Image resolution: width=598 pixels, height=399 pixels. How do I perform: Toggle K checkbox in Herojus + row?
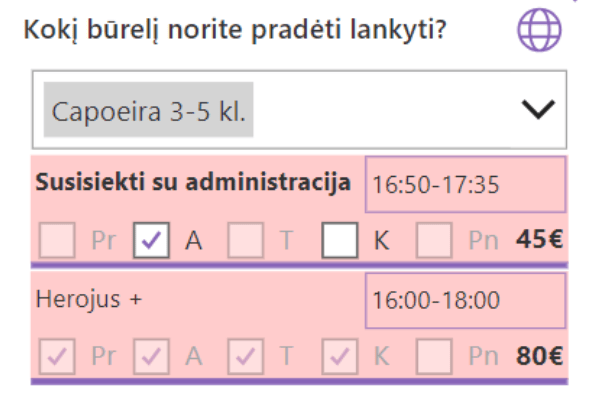coord(340,356)
